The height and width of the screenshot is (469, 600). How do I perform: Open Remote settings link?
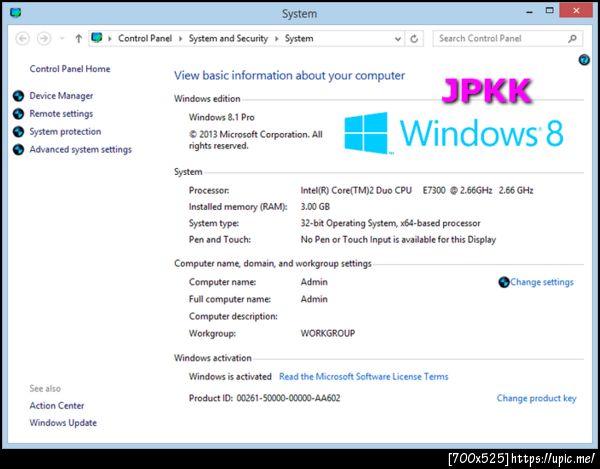(61, 114)
